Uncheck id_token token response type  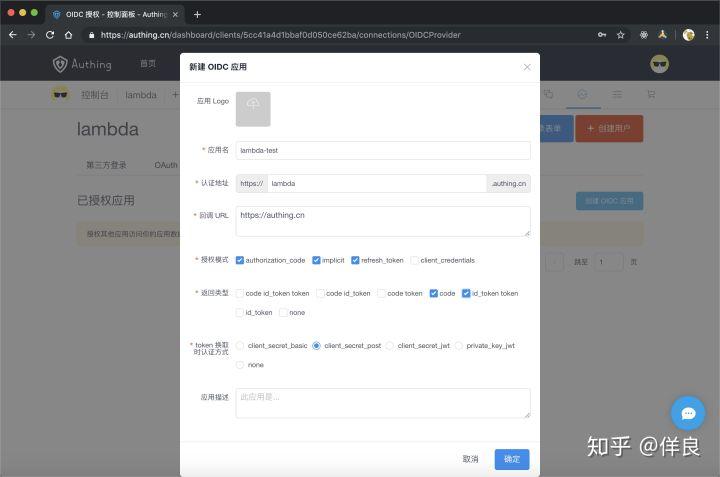[x=466, y=293]
